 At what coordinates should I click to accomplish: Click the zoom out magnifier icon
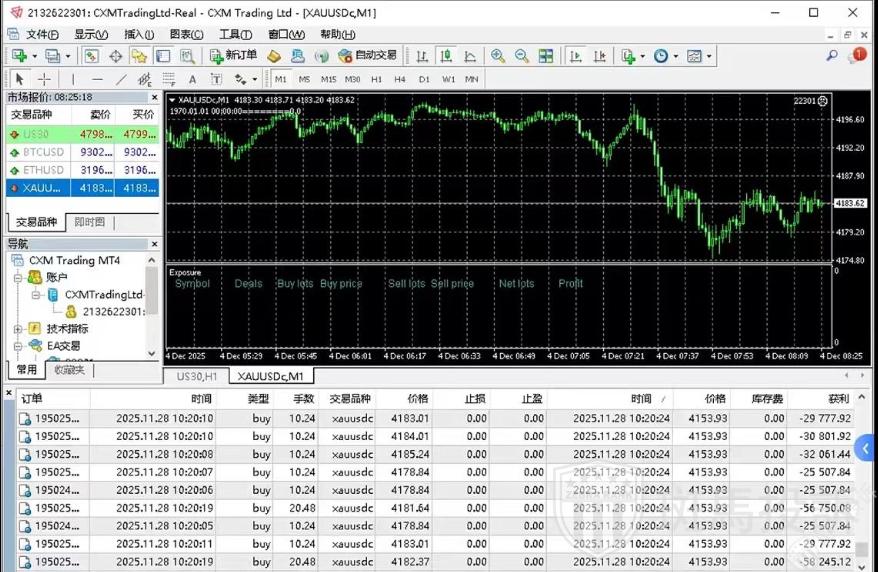[x=520, y=56]
